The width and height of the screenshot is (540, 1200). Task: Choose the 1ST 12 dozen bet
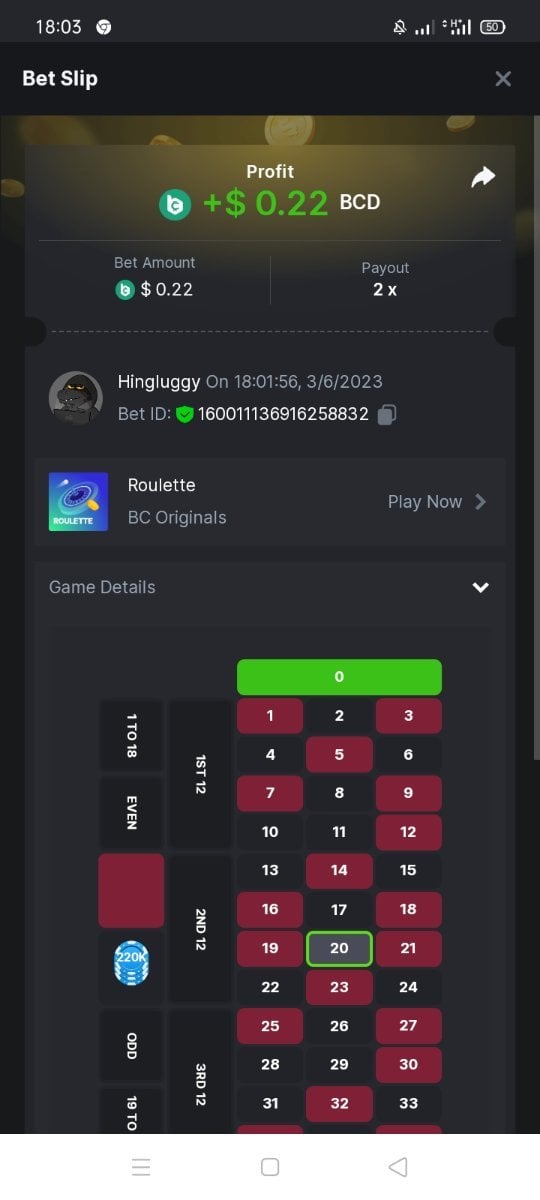point(200,774)
